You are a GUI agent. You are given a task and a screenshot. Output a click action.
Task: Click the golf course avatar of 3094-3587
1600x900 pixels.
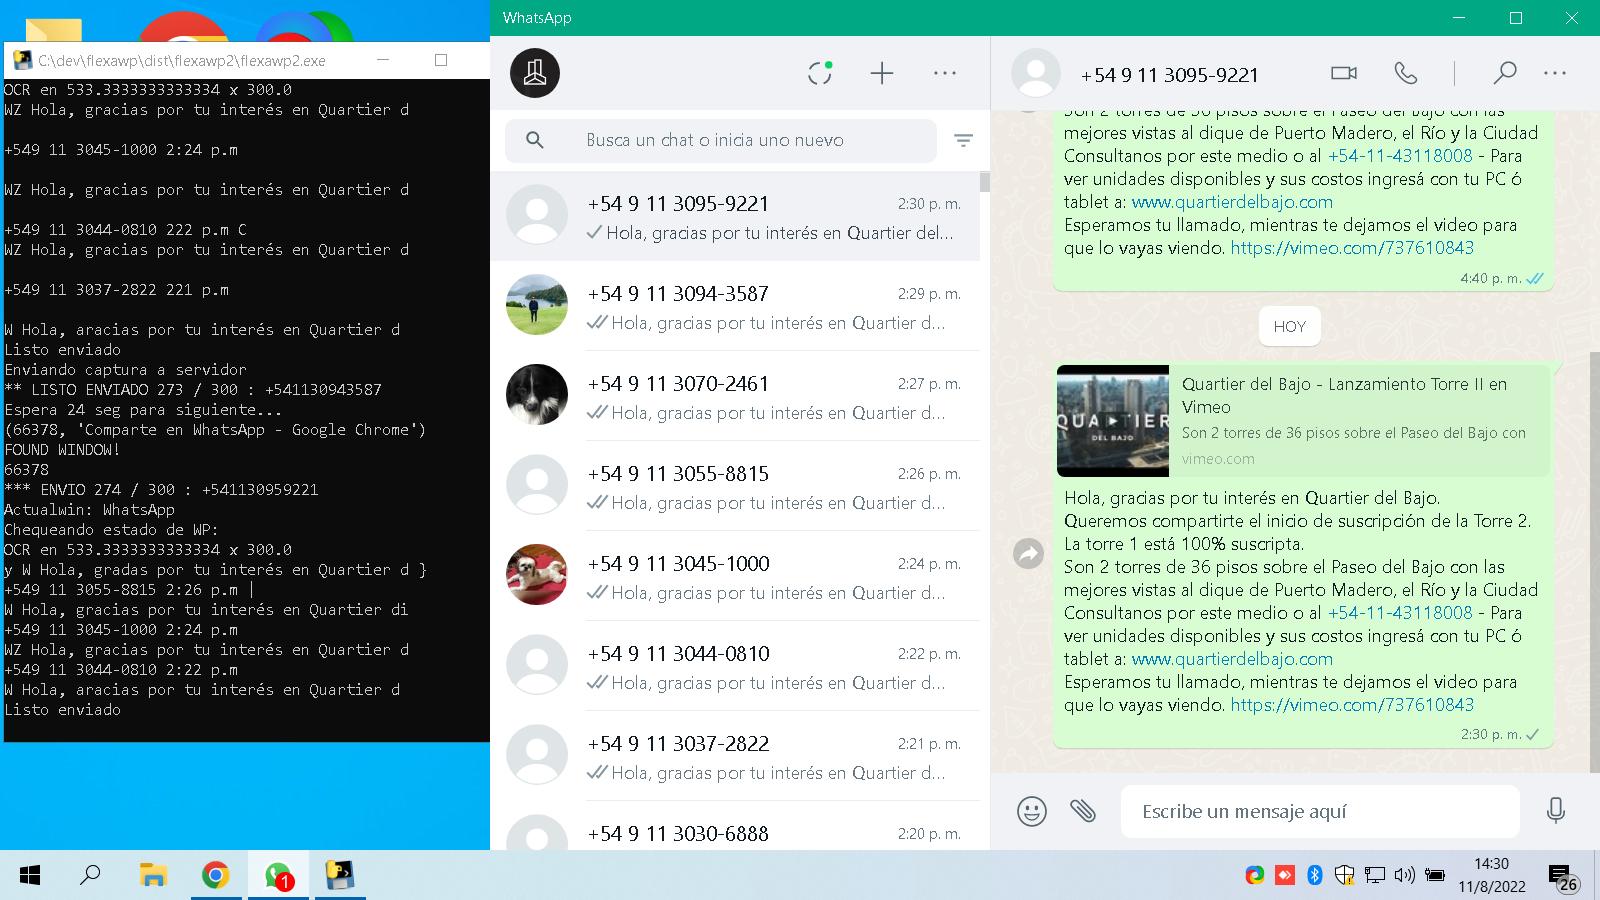click(x=537, y=305)
